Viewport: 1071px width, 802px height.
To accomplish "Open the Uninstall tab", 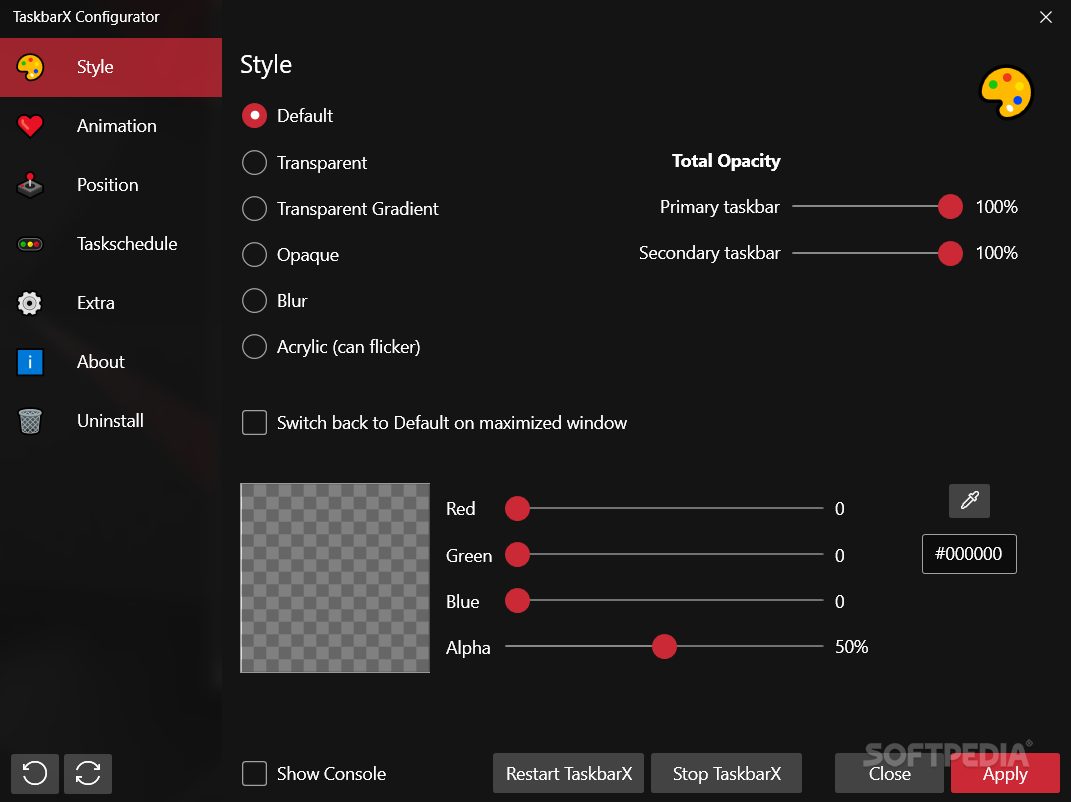I will click(x=111, y=421).
